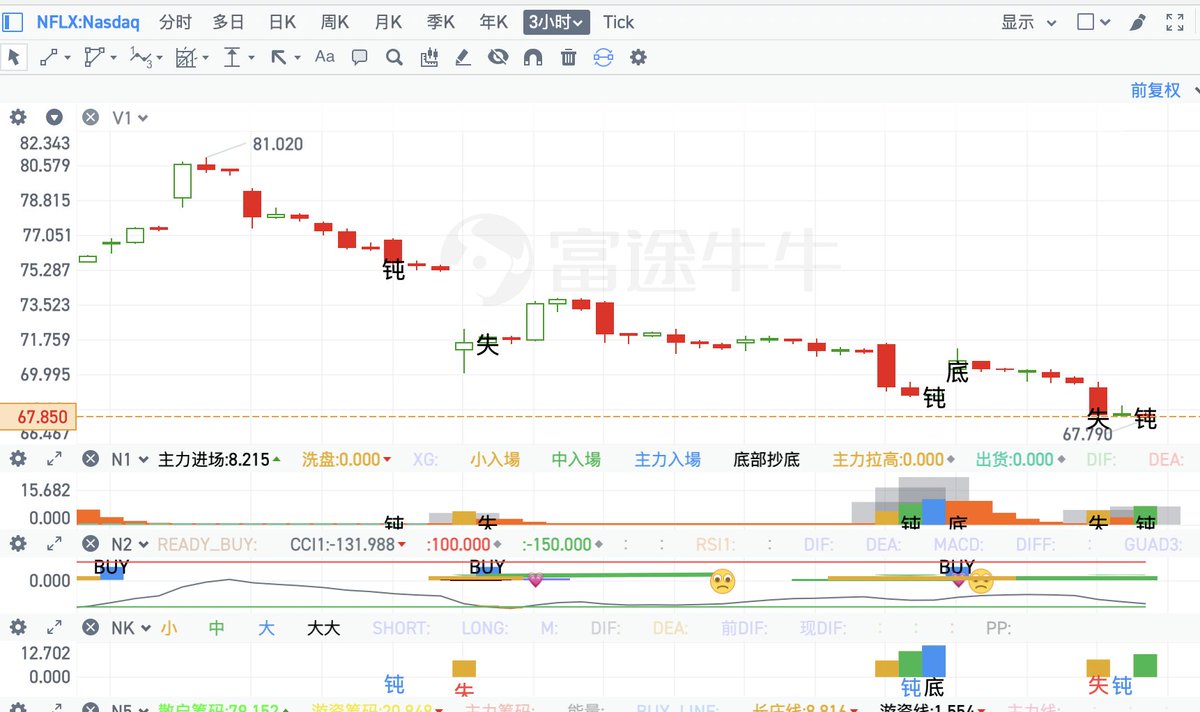Close the N2 indicator panel
The height and width of the screenshot is (712, 1200).
90,544
